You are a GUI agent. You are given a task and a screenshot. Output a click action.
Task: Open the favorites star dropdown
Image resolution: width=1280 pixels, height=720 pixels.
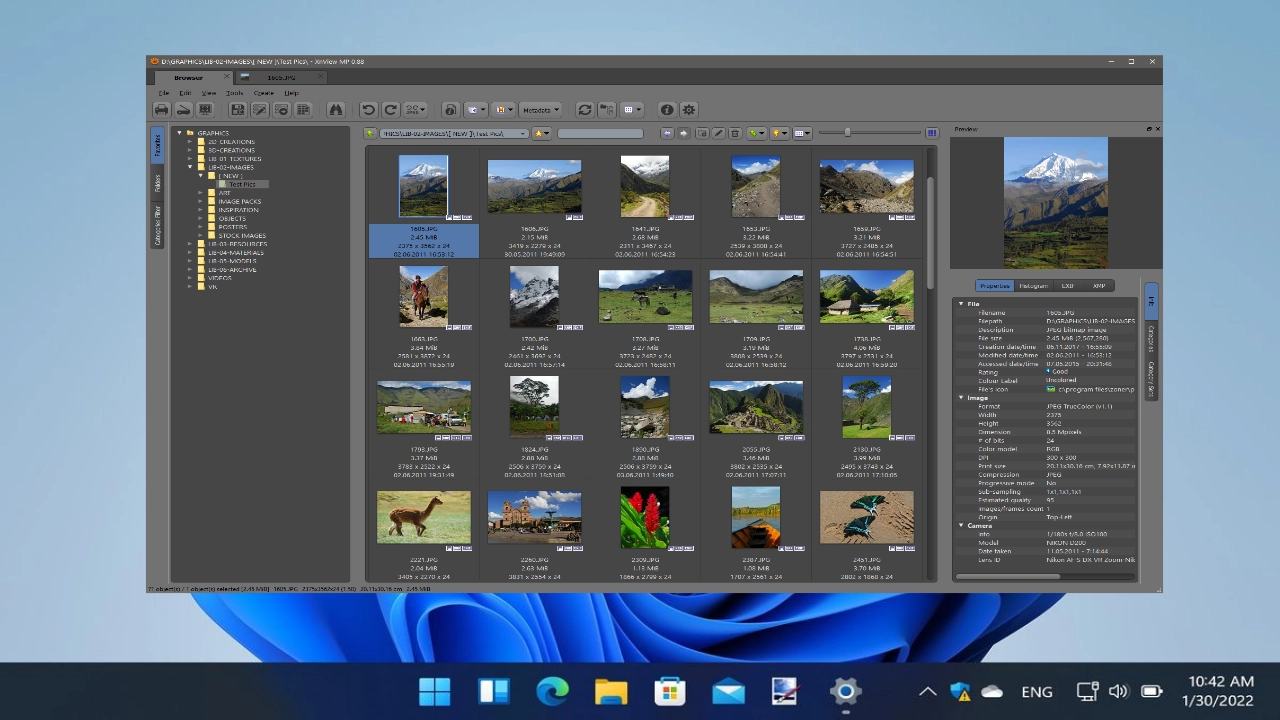(x=541, y=133)
